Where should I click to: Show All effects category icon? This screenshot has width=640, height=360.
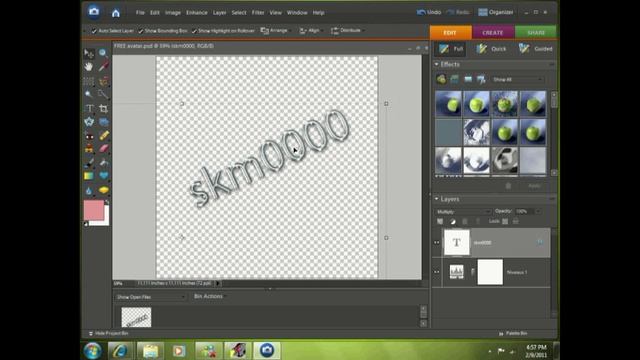pos(481,79)
